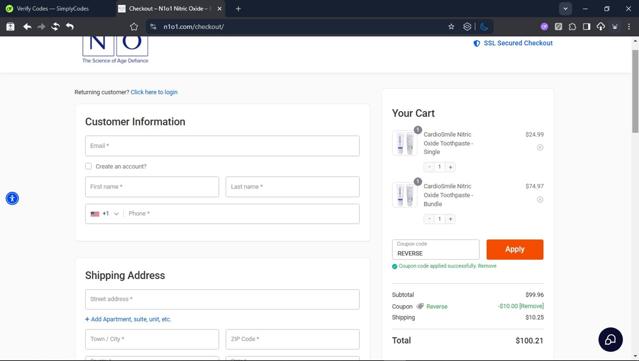Click the undo arrow in browser toolbar
The image size is (639, 361).
[70, 26]
